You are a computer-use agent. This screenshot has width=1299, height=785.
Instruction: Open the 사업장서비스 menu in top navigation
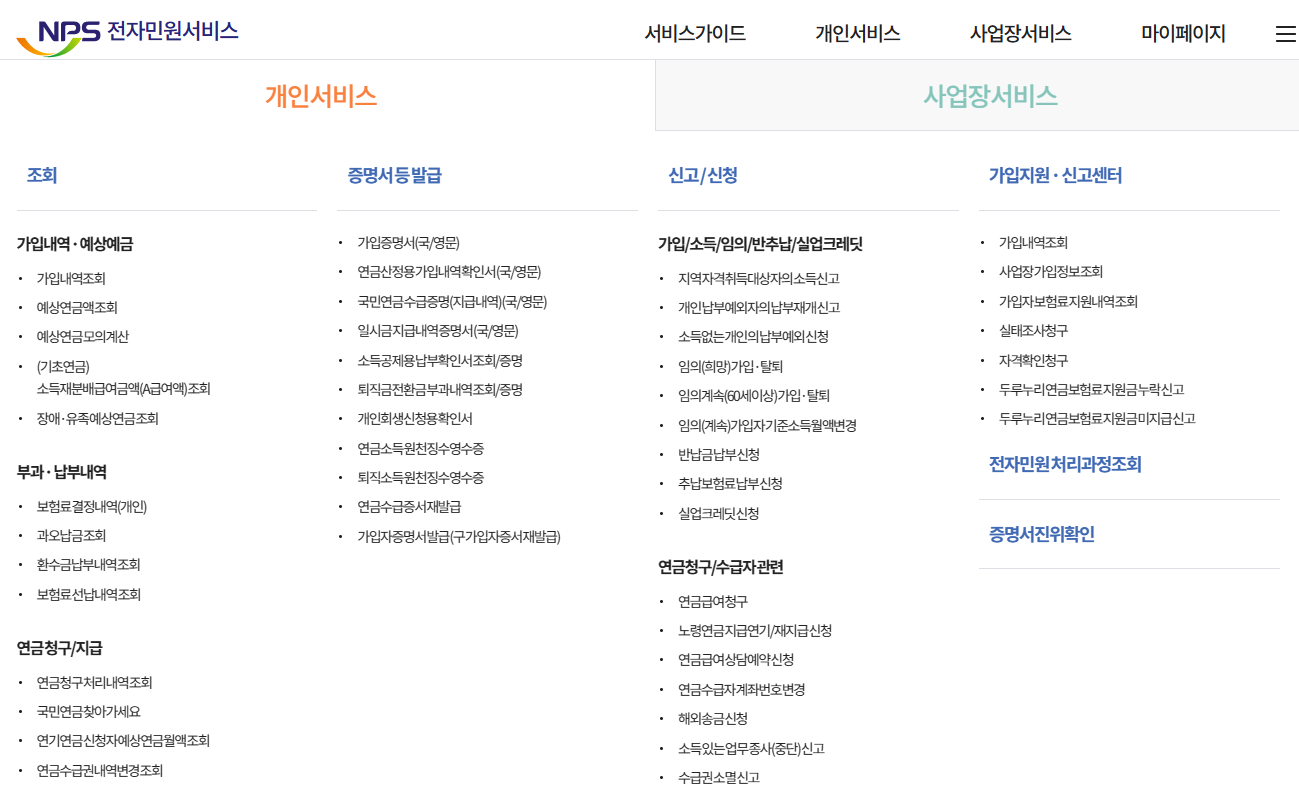pos(1020,33)
